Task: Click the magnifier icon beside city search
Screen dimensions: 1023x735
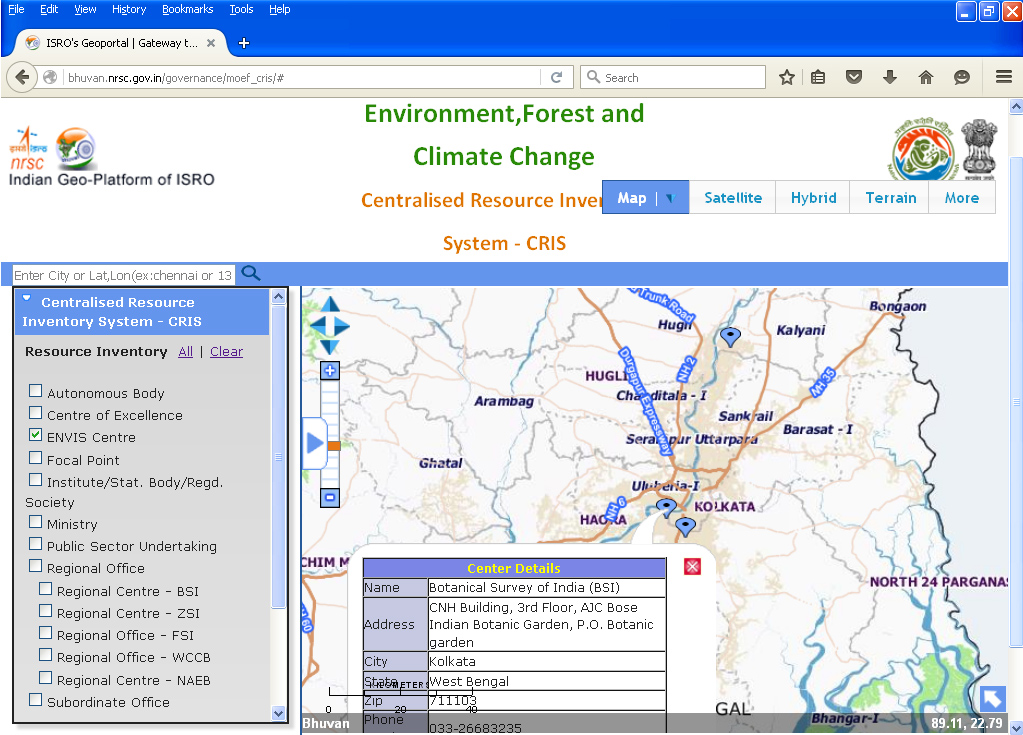Action: pyautogui.click(x=251, y=273)
